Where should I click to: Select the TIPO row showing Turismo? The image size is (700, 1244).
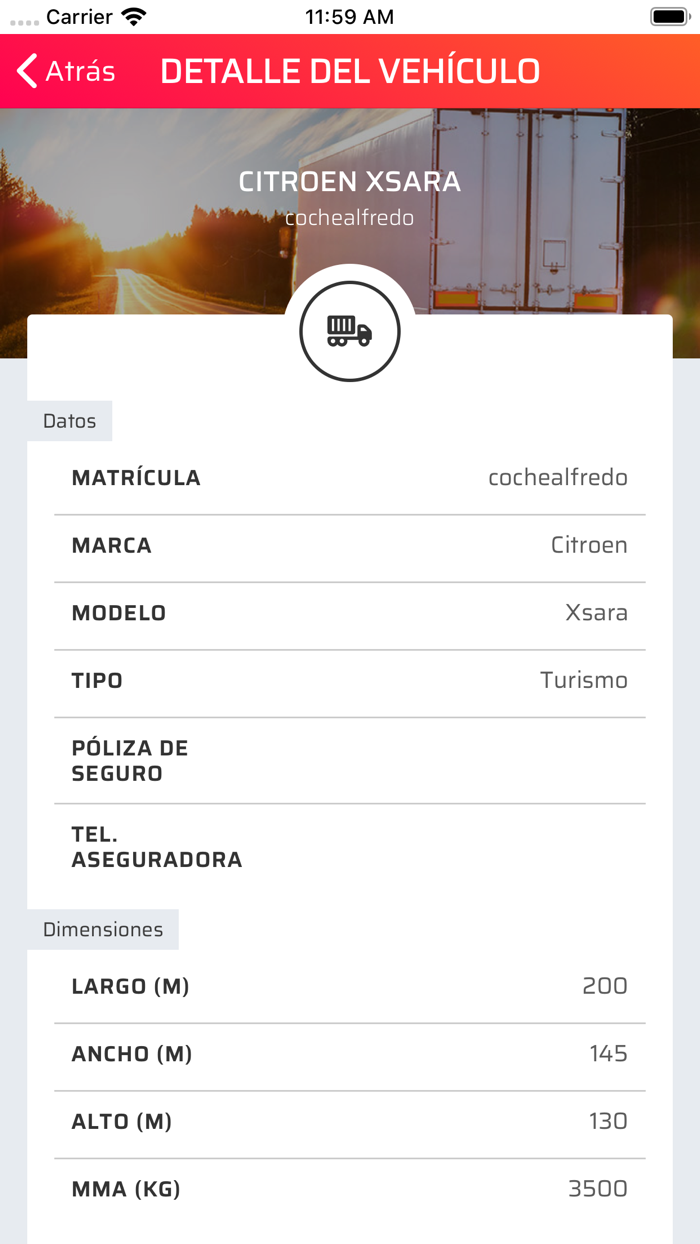(350, 681)
